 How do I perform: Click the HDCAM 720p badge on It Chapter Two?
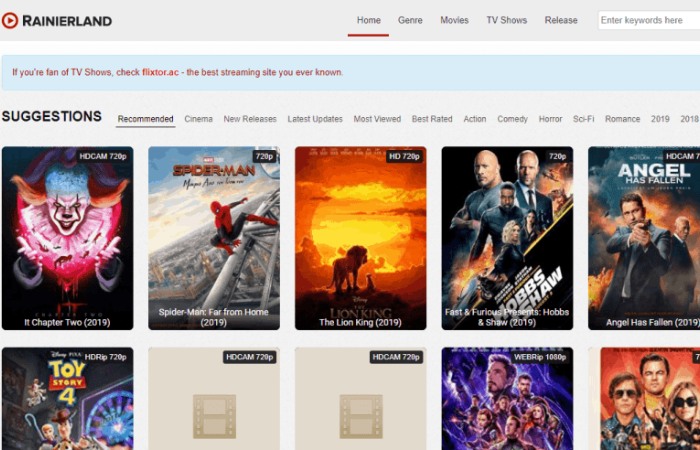coord(103,156)
